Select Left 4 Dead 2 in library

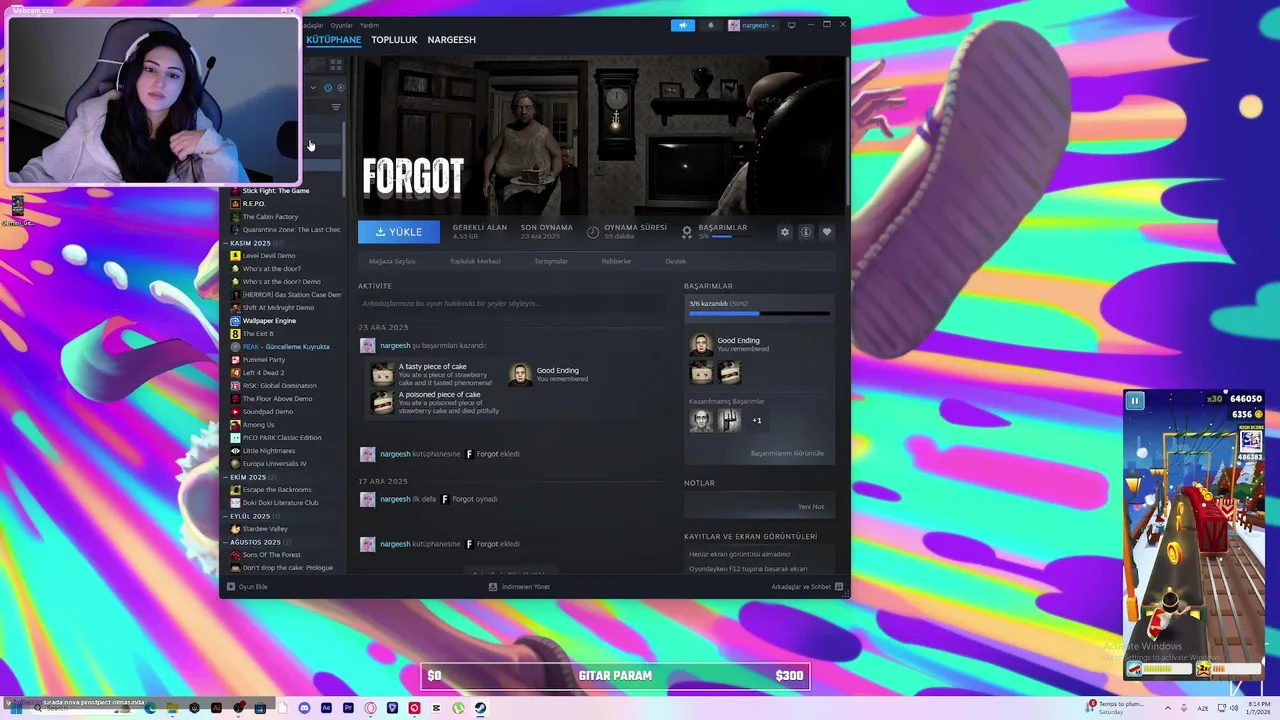pyautogui.click(x=263, y=373)
